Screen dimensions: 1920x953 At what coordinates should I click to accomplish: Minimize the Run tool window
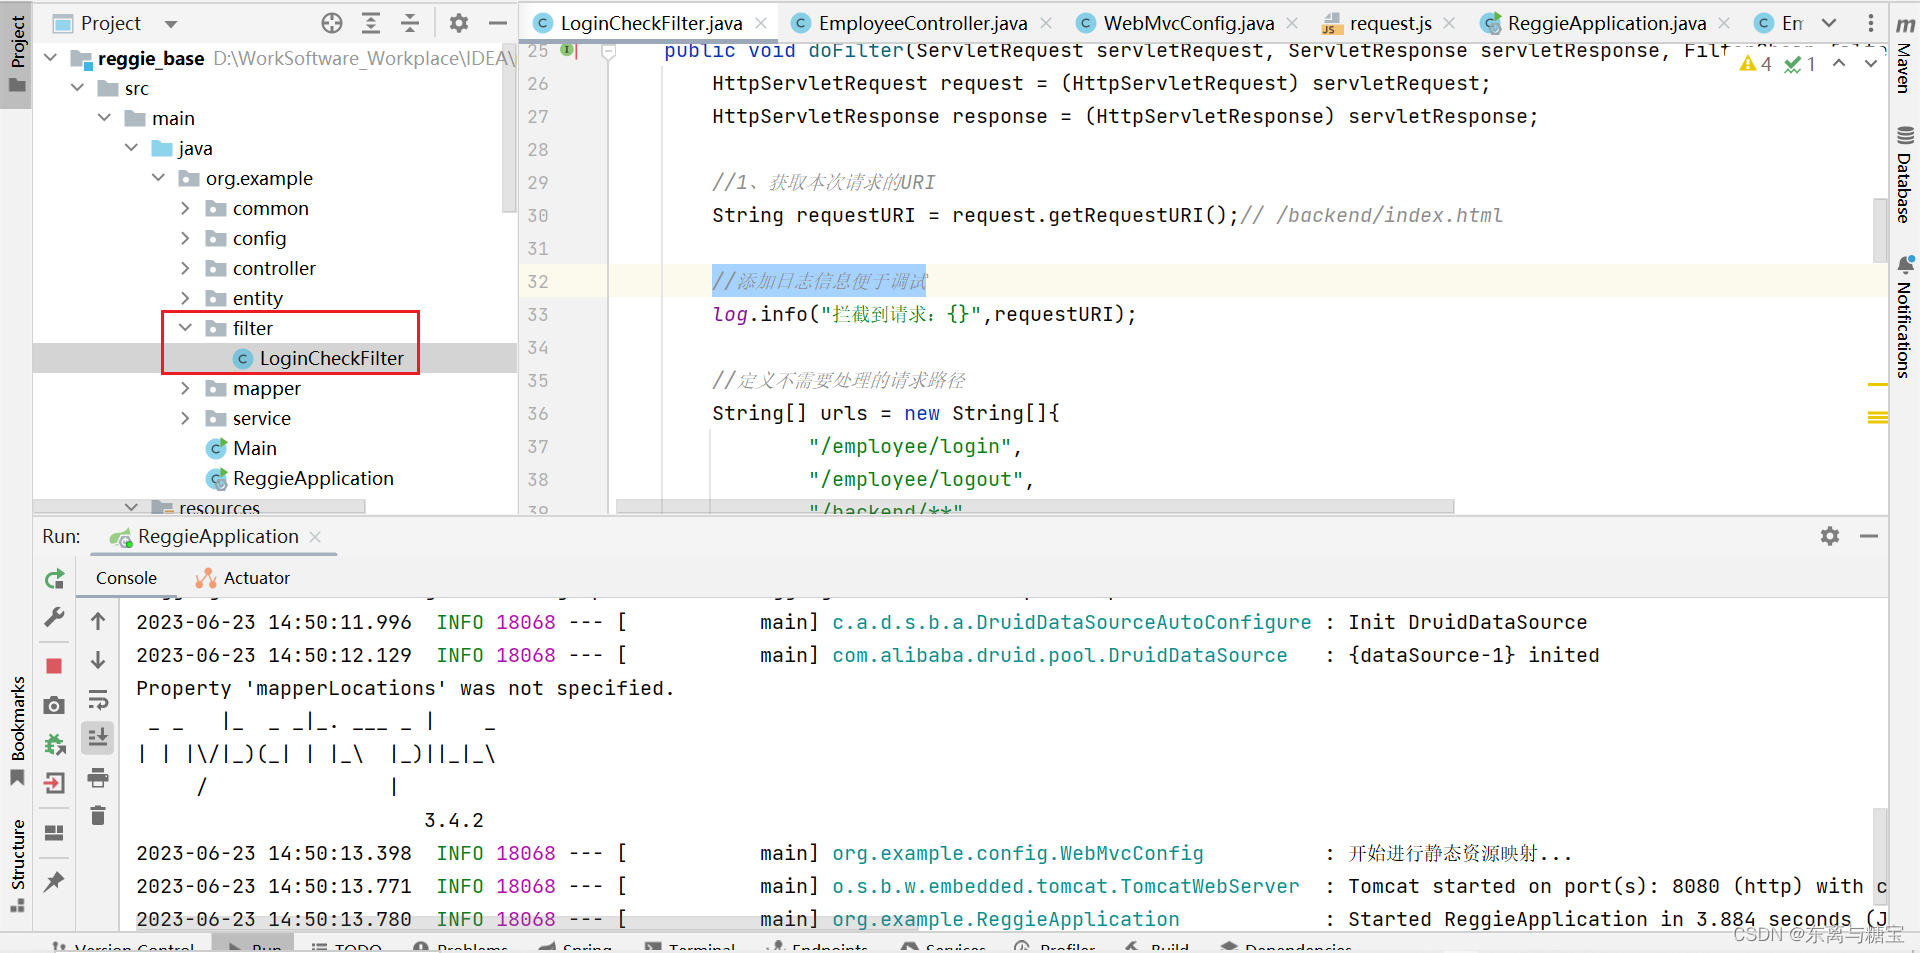pos(1869,536)
